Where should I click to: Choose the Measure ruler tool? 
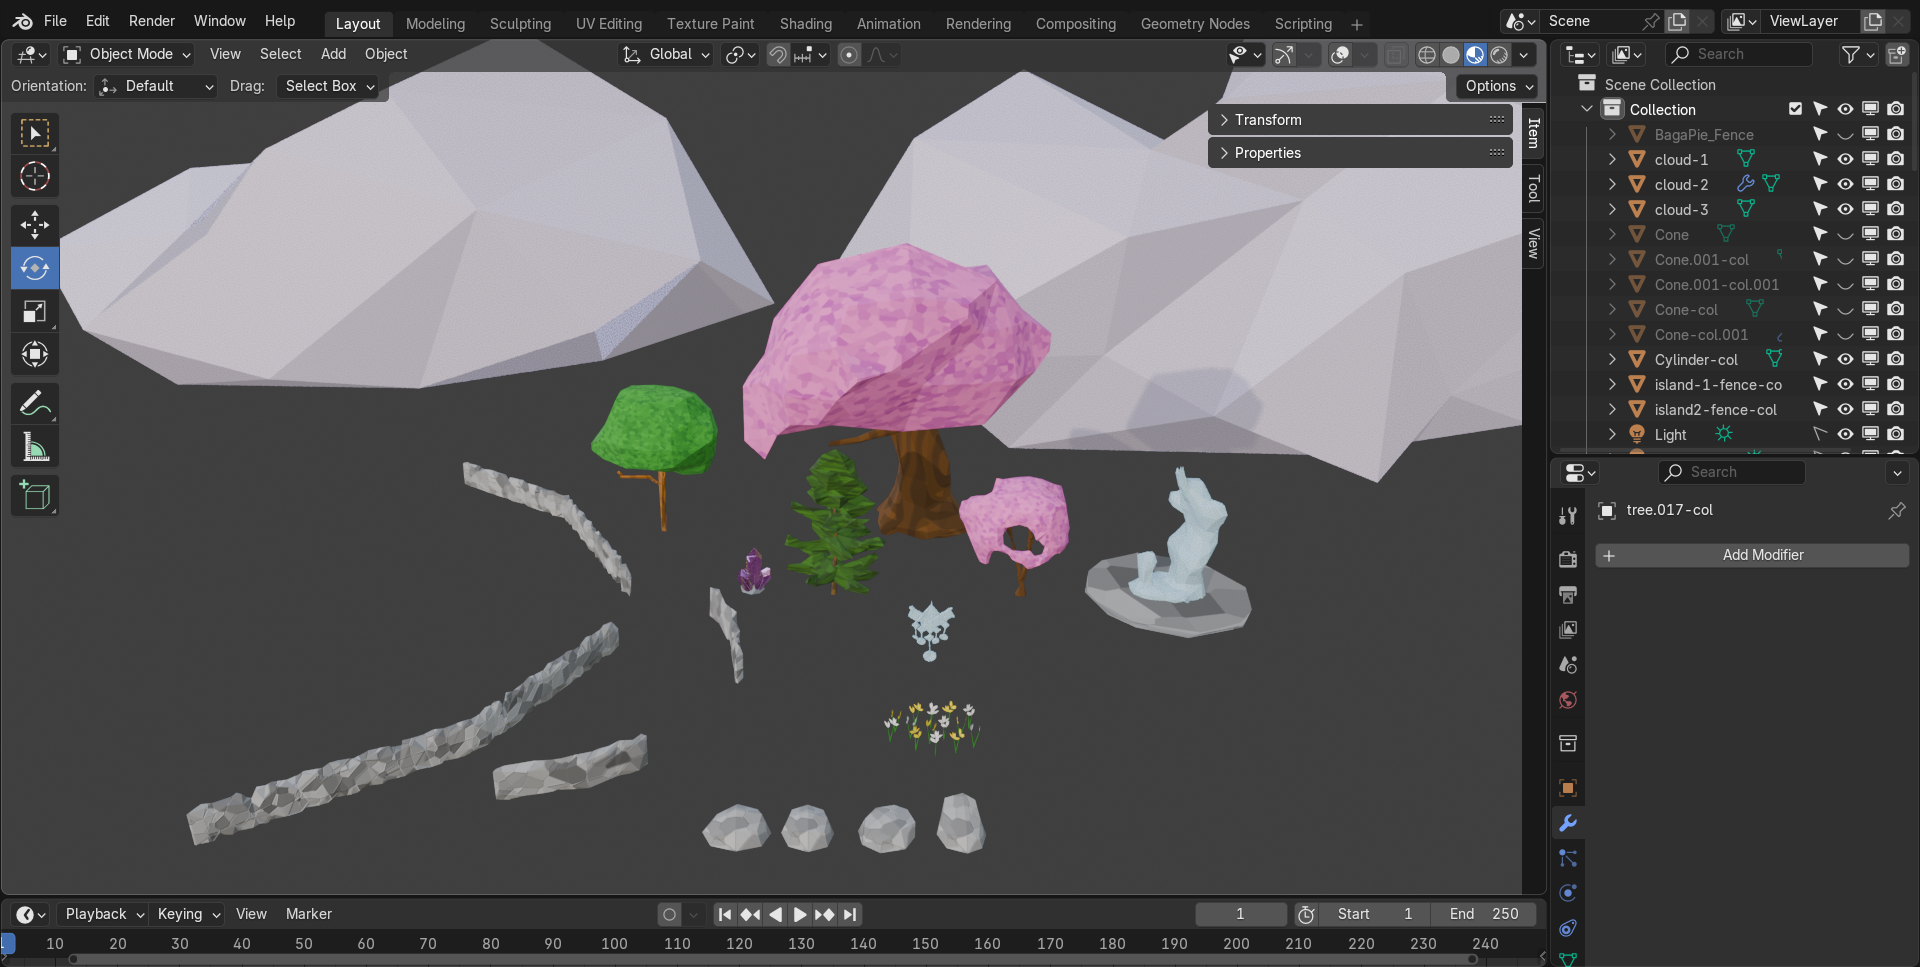(35, 448)
